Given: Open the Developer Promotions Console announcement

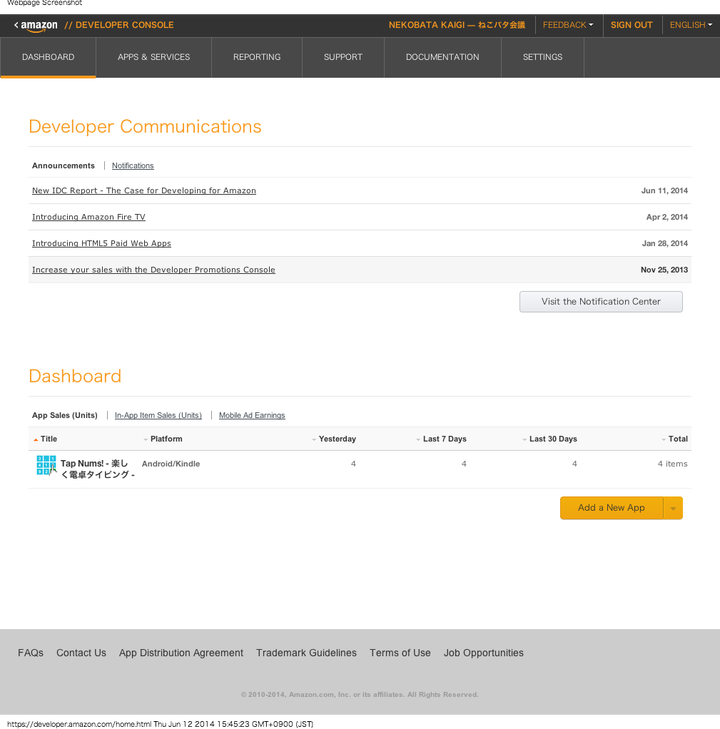Looking at the screenshot, I should 153,270.
